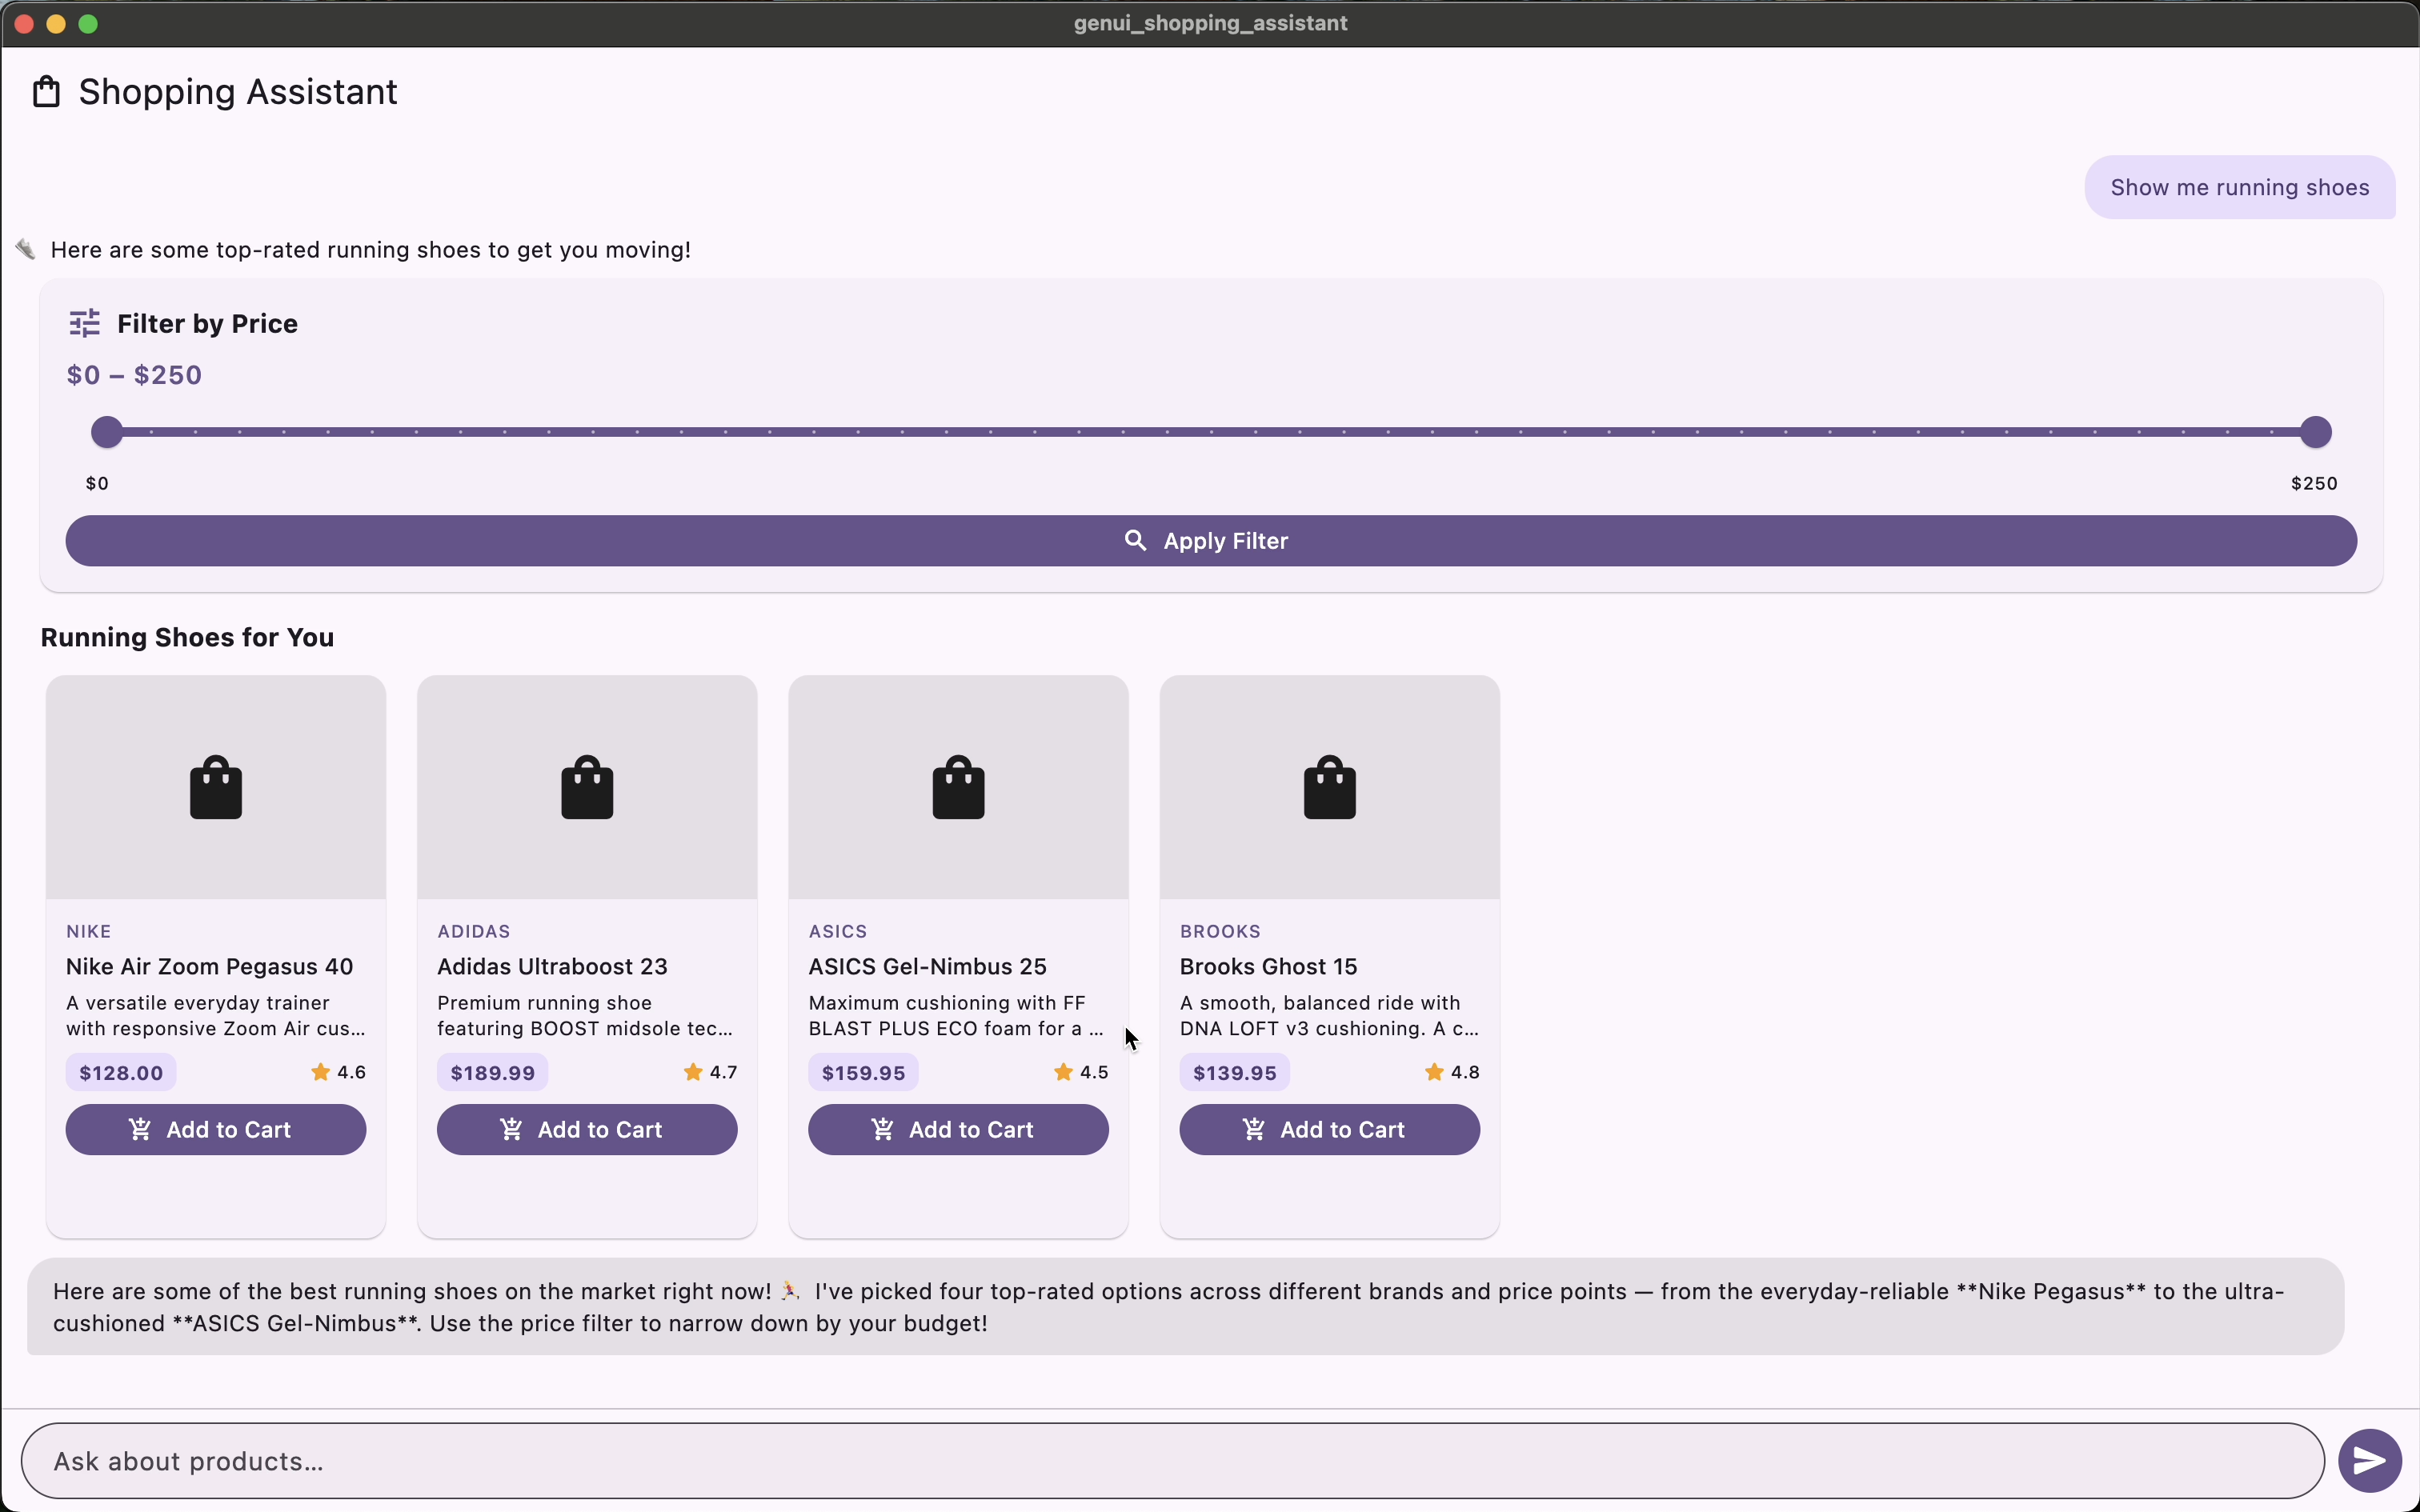Screen dimensions: 2420x1512
Task: Click the cart icon in ASICS Add to Cart
Action: click(x=882, y=1129)
